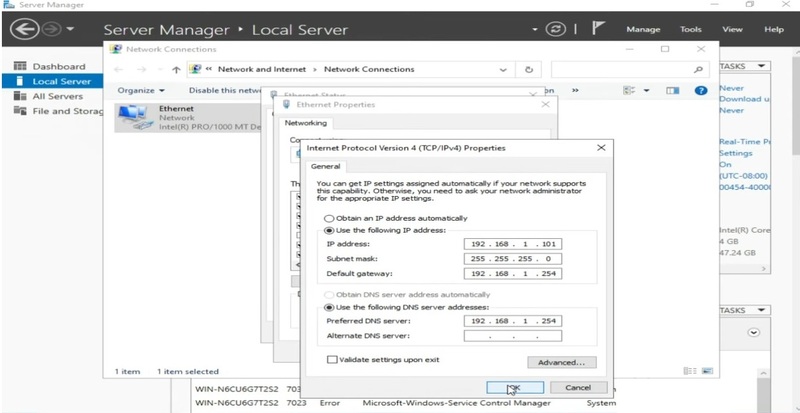The image size is (800, 413).
Task: Select Obtain an IP address automatically
Action: 396,218
